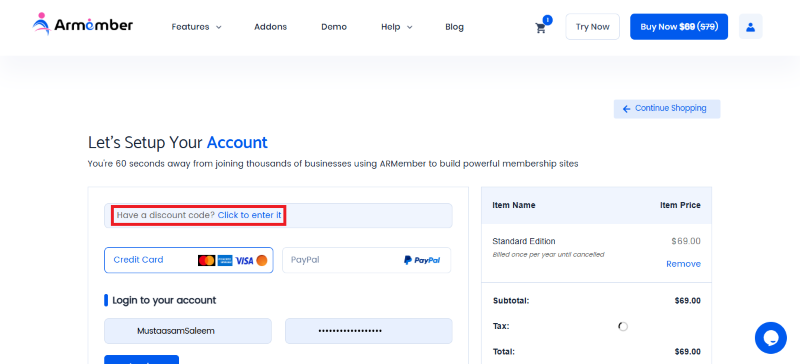The image size is (800, 364).
Task: Focus the username field with MustaasamSaleem
Action: tap(188, 331)
